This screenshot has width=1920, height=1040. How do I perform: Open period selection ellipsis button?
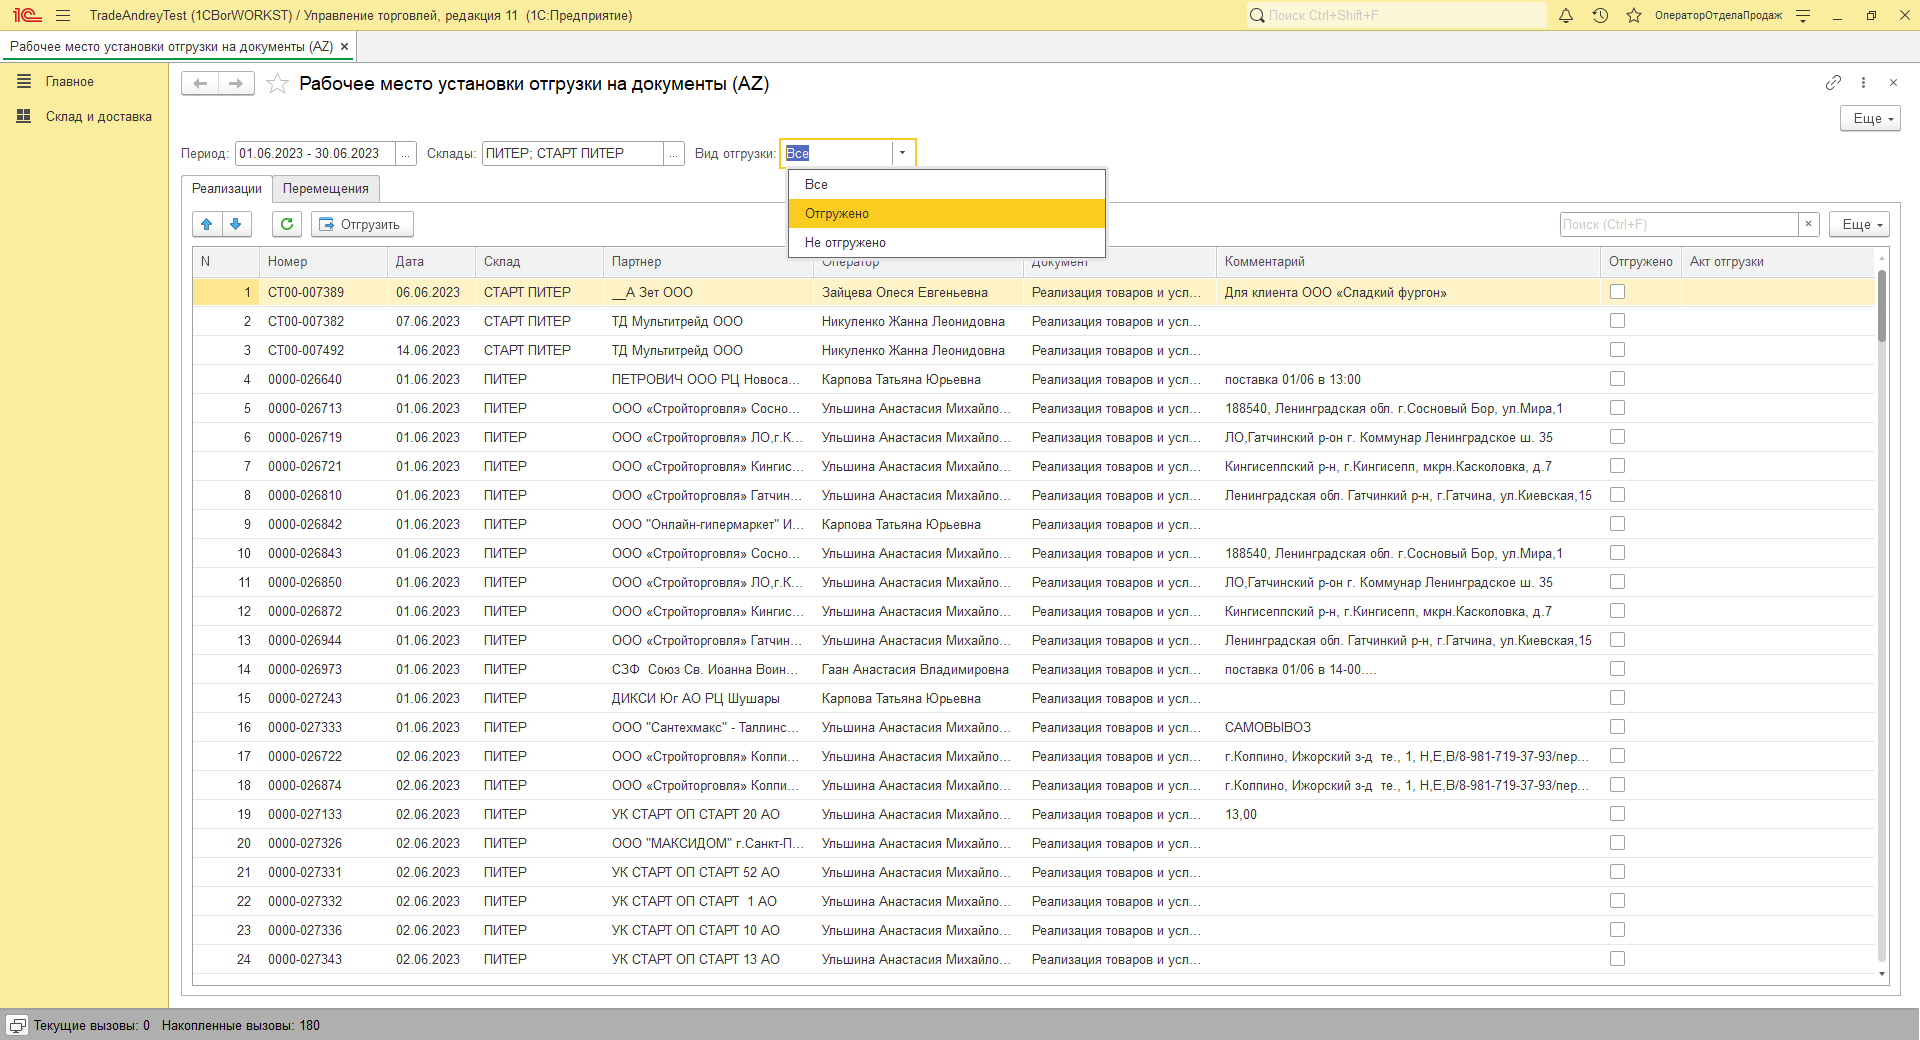[x=405, y=153]
